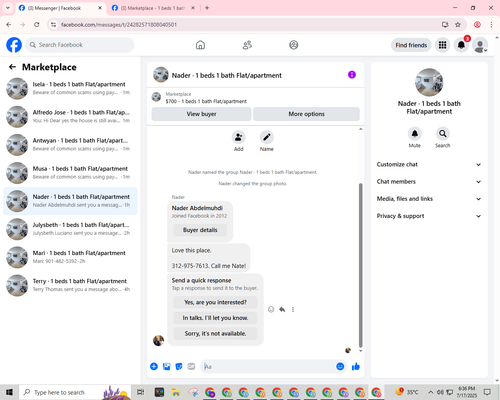Click the browser address bar URL

(x=119, y=25)
